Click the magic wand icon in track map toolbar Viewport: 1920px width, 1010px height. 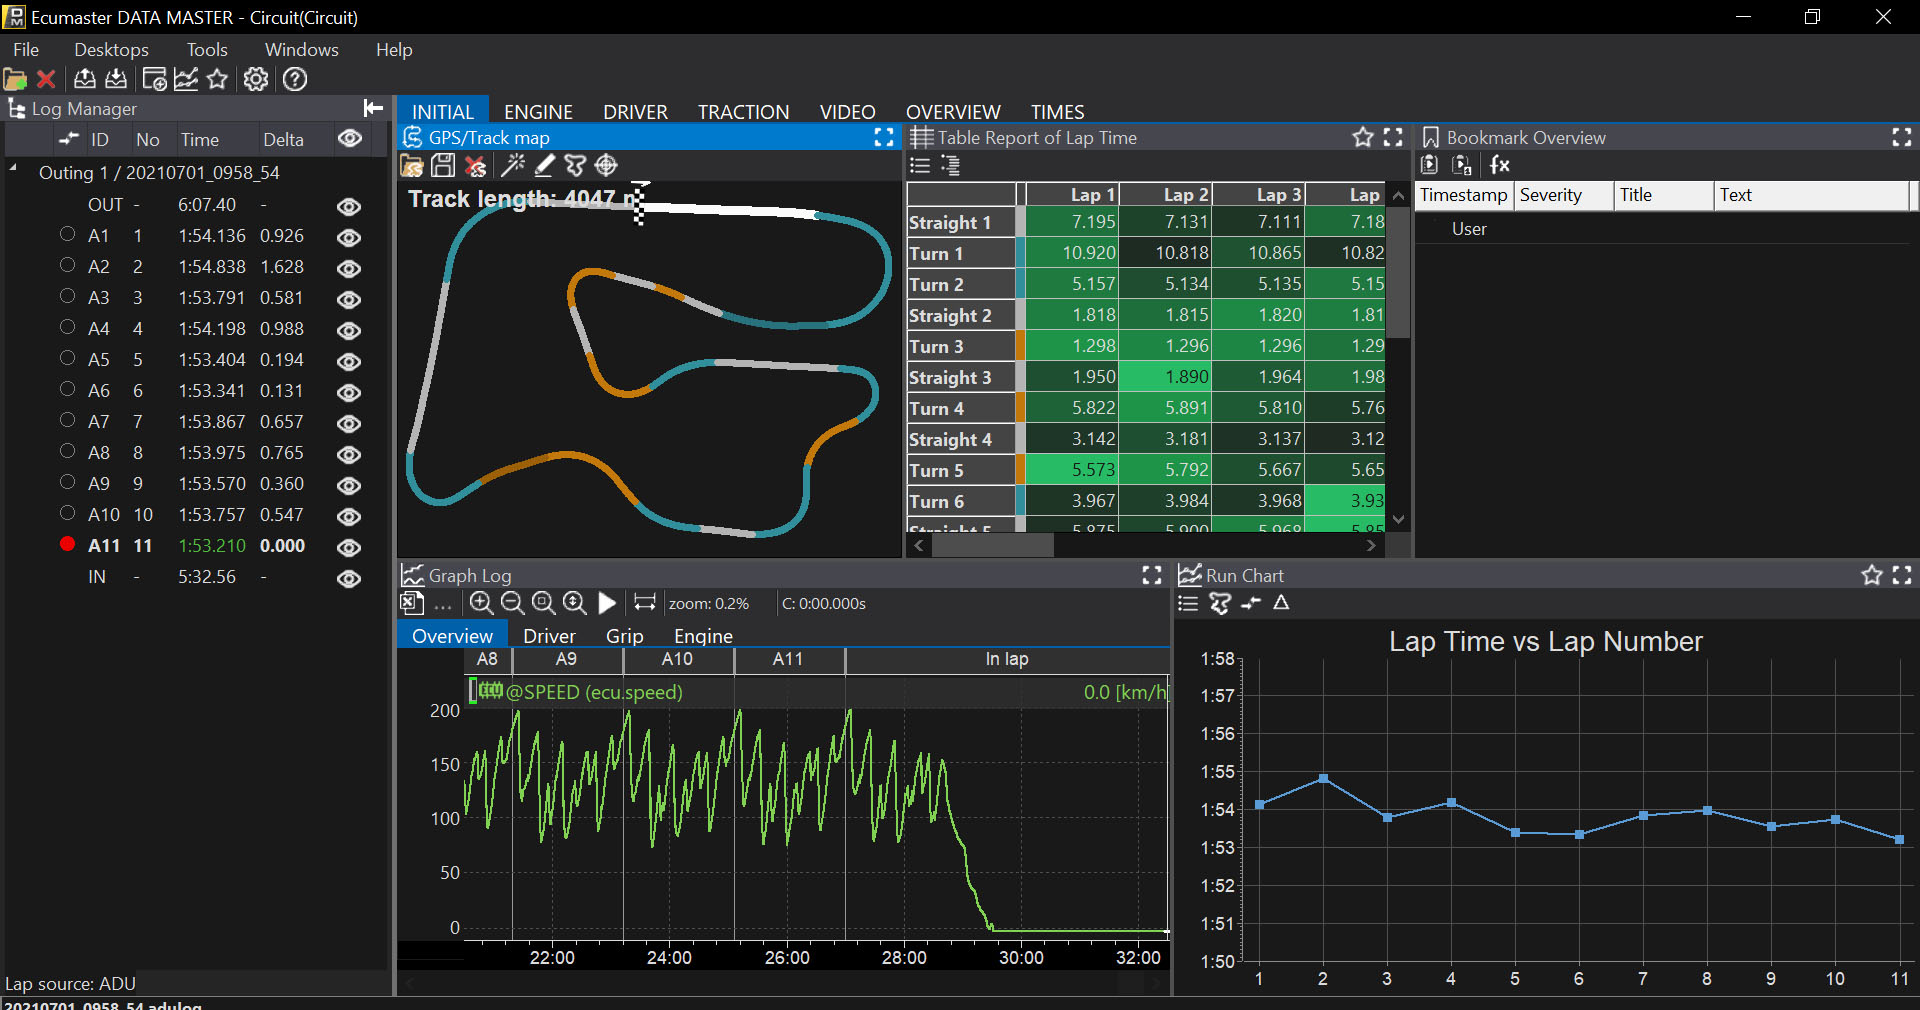pos(513,166)
